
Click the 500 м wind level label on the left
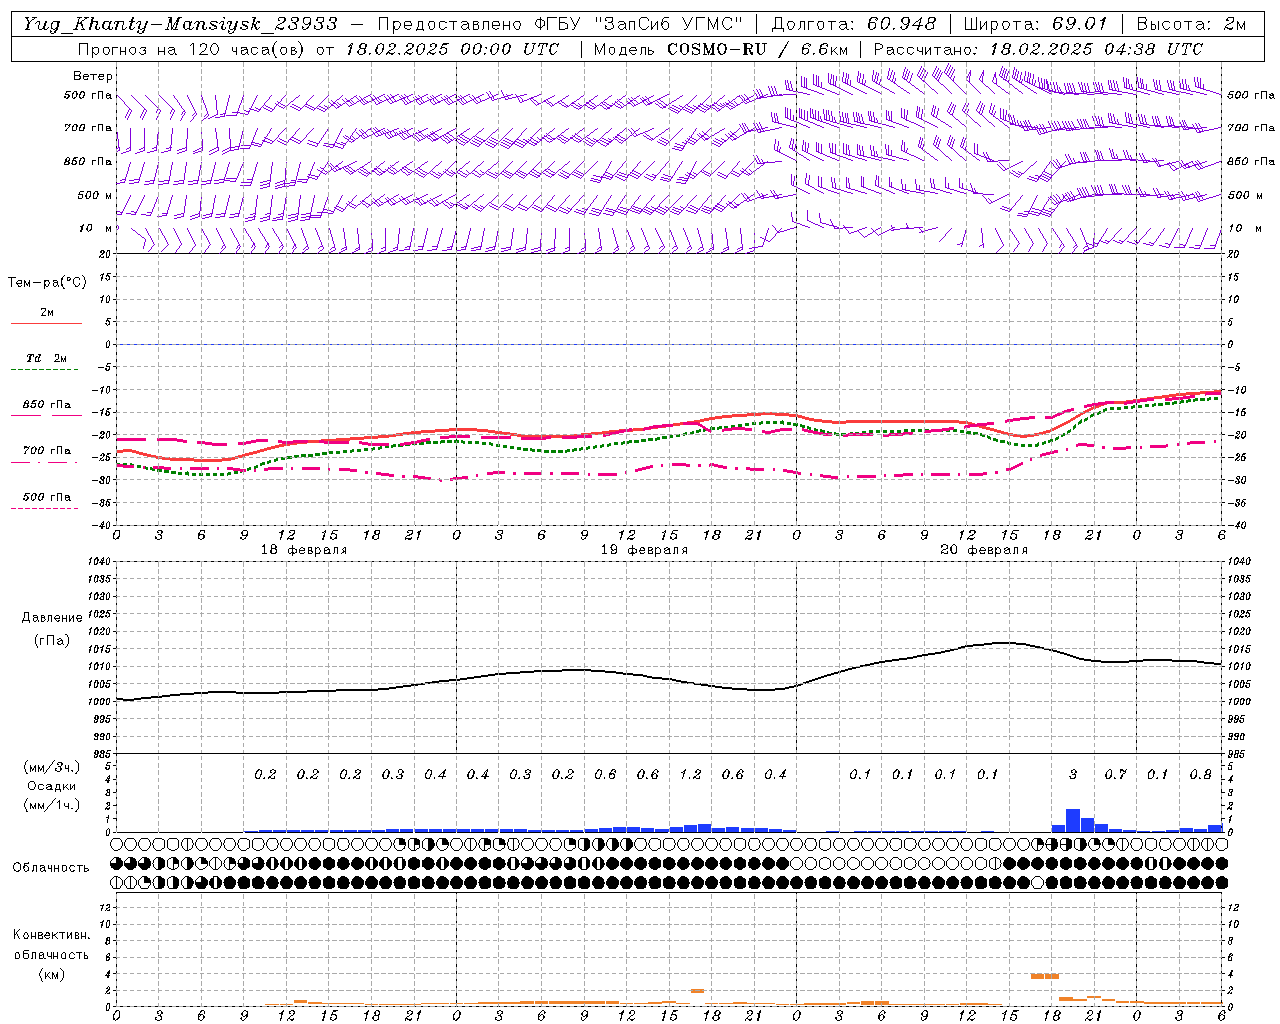click(94, 195)
